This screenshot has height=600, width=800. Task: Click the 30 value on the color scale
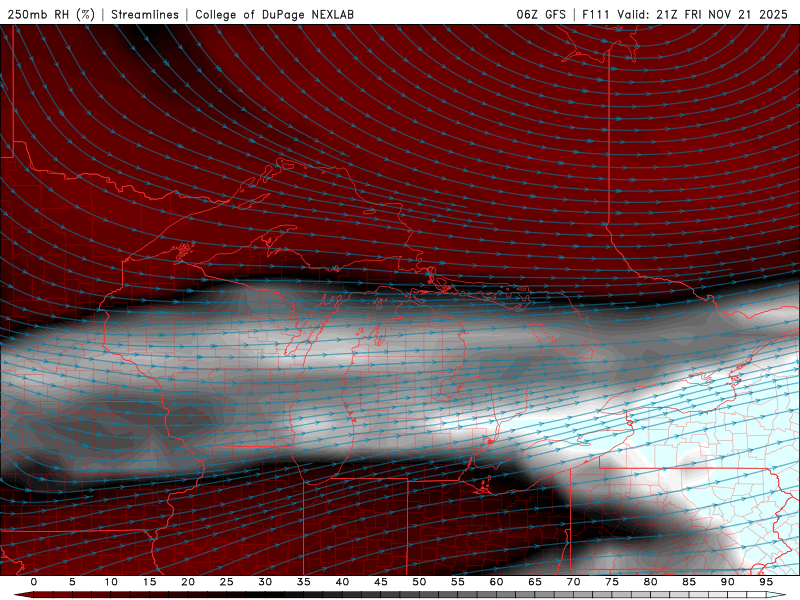(x=265, y=582)
